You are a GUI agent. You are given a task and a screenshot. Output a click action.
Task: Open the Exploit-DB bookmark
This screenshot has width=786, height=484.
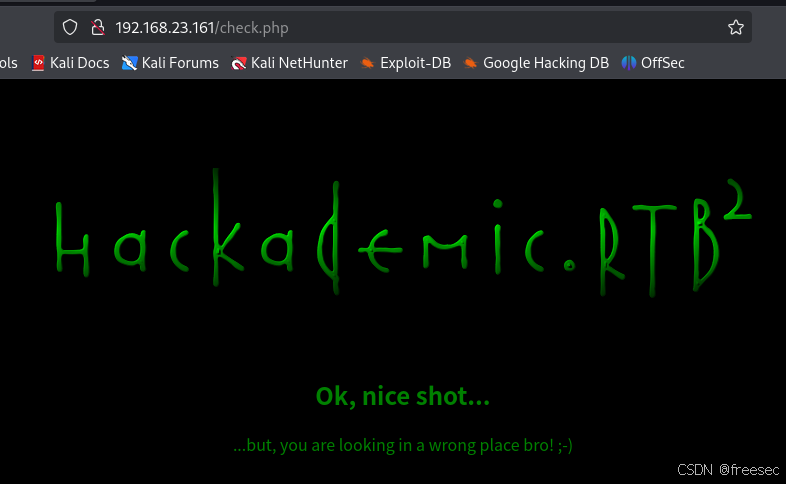click(x=406, y=63)
